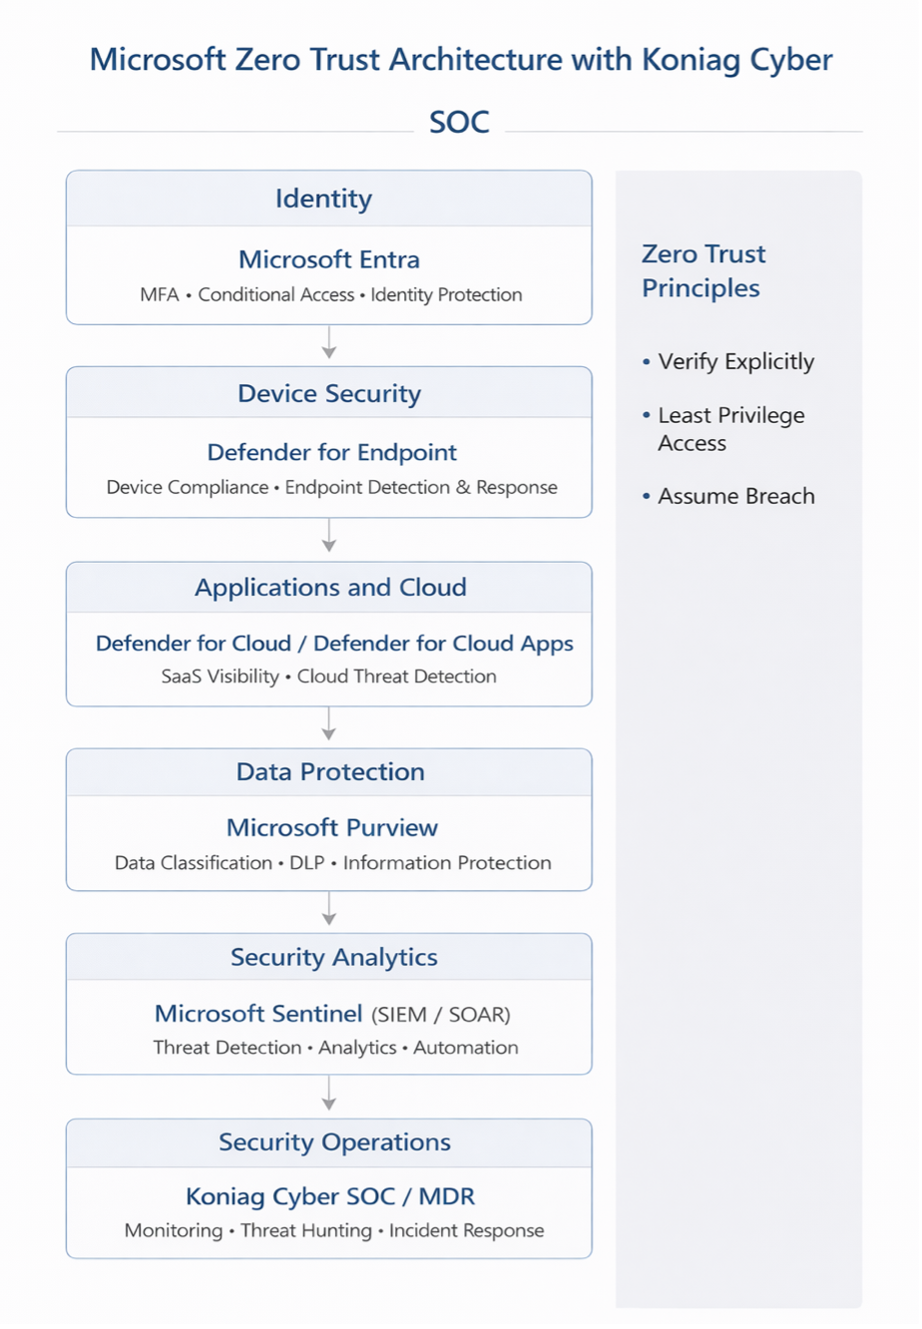Image resolution: width=922 pixels, height=1329 pixels.
Task: Select 'SaaS Visibility • Cloud Threat Detection' text
Action: click(x=329, y=677)
